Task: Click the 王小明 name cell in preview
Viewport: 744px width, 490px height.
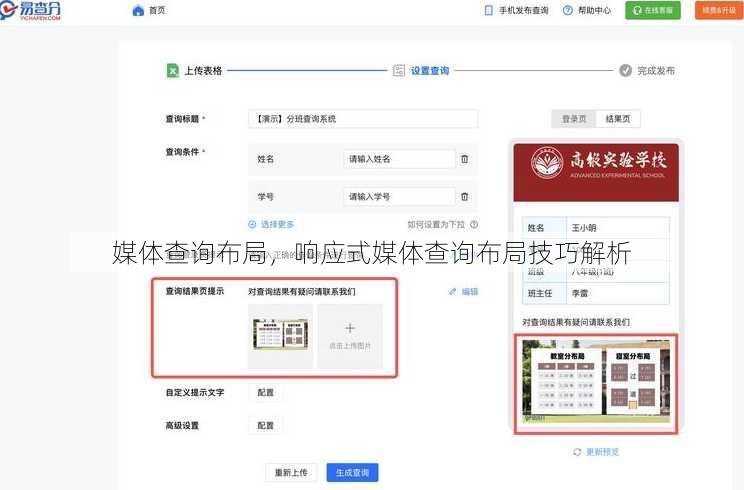Action: click(x=618, y=228)
